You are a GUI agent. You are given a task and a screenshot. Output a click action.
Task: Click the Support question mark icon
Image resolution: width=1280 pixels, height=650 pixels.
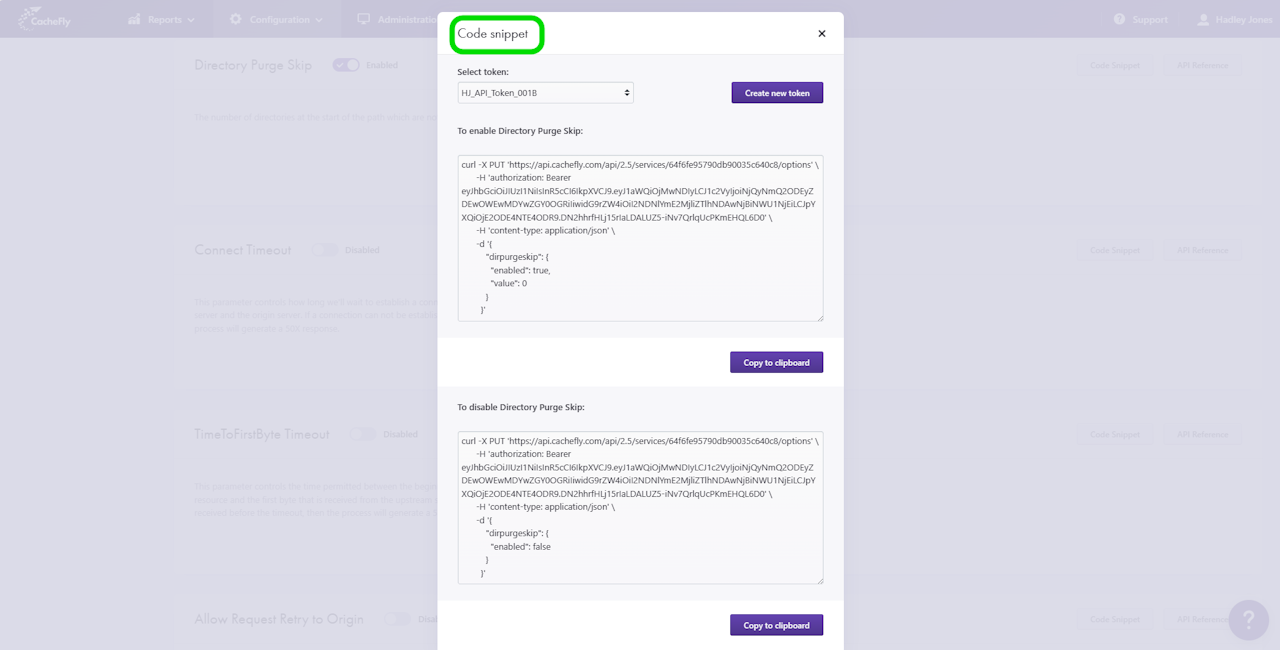(x=1119, y=19)
